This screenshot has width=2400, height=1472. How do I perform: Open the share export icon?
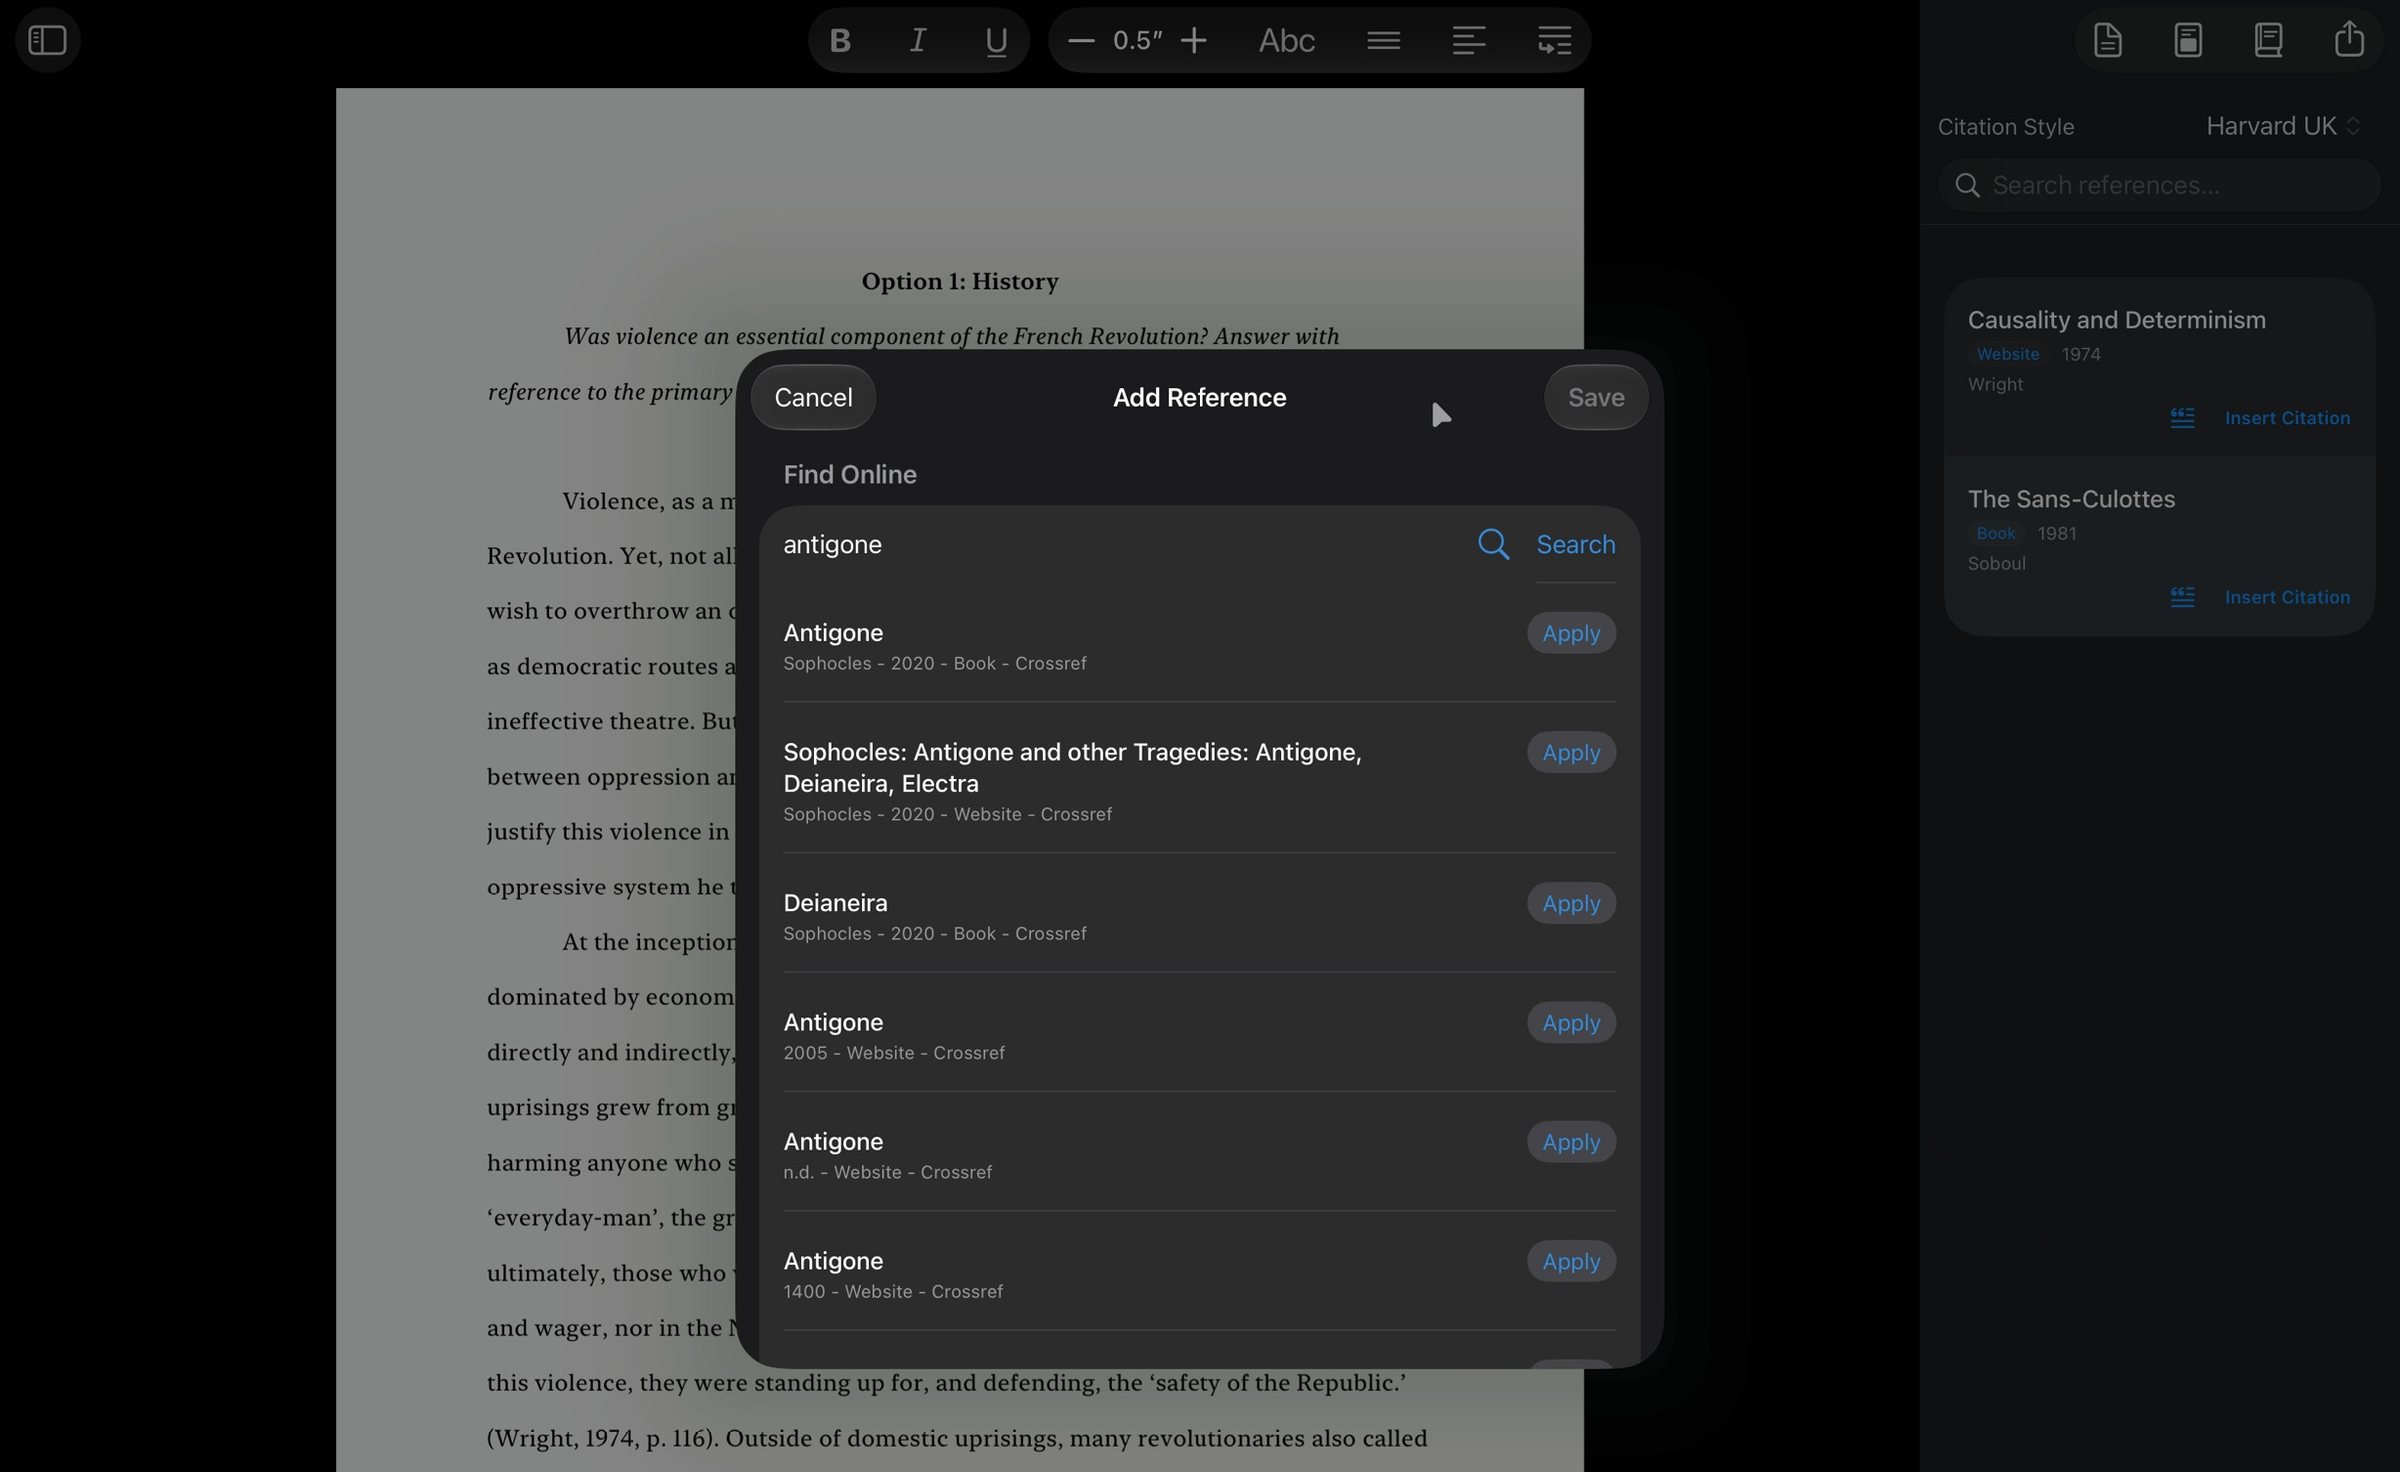[x=2349, y=39]
